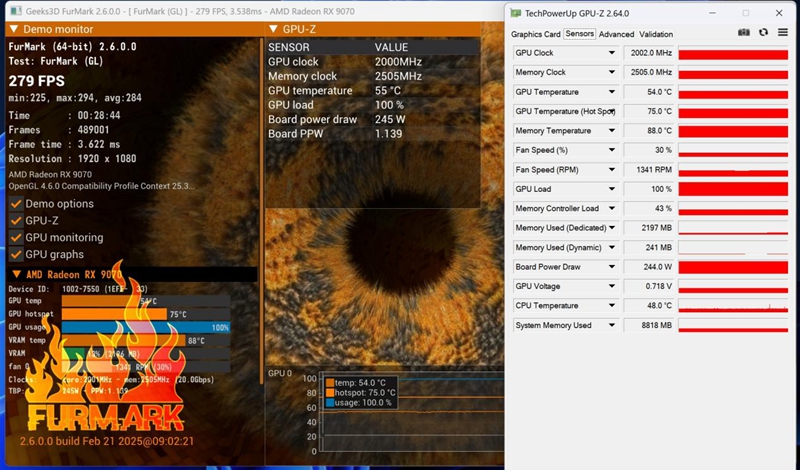Open the Memory Used (Dynamic) dropdown
800x470 pixels.
[611, 248]
